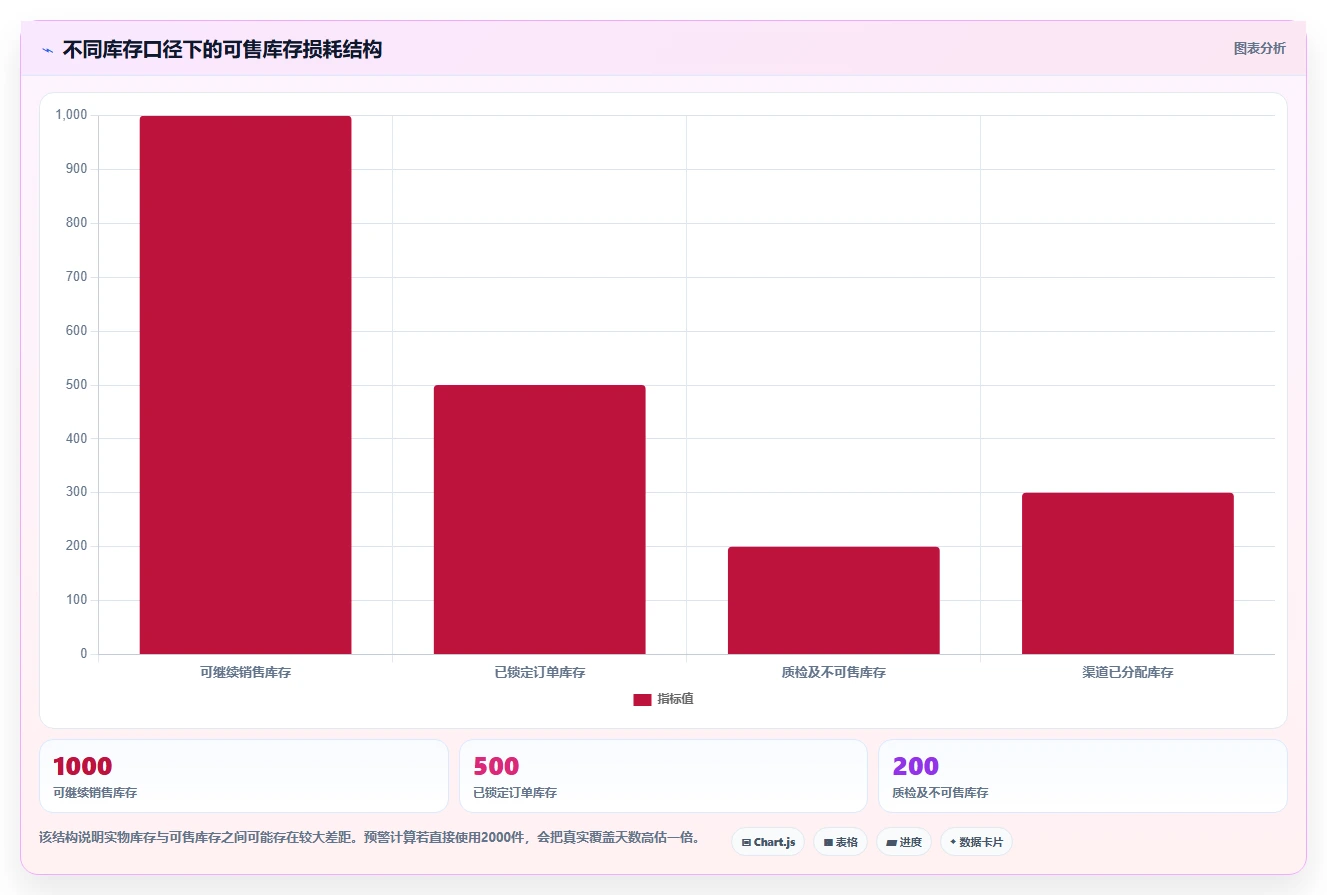The width and height of the screenshot is (1327, 895).
Task: Click the 数据卡片 tag chip
Action: (976, 842)
